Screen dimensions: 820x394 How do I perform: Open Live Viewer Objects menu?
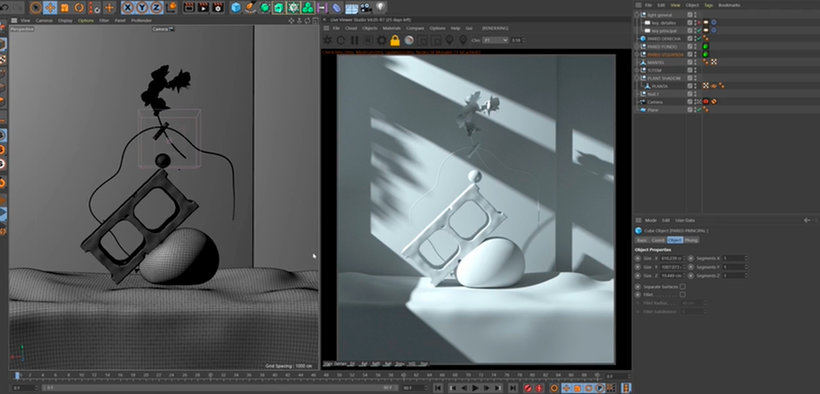370,28
